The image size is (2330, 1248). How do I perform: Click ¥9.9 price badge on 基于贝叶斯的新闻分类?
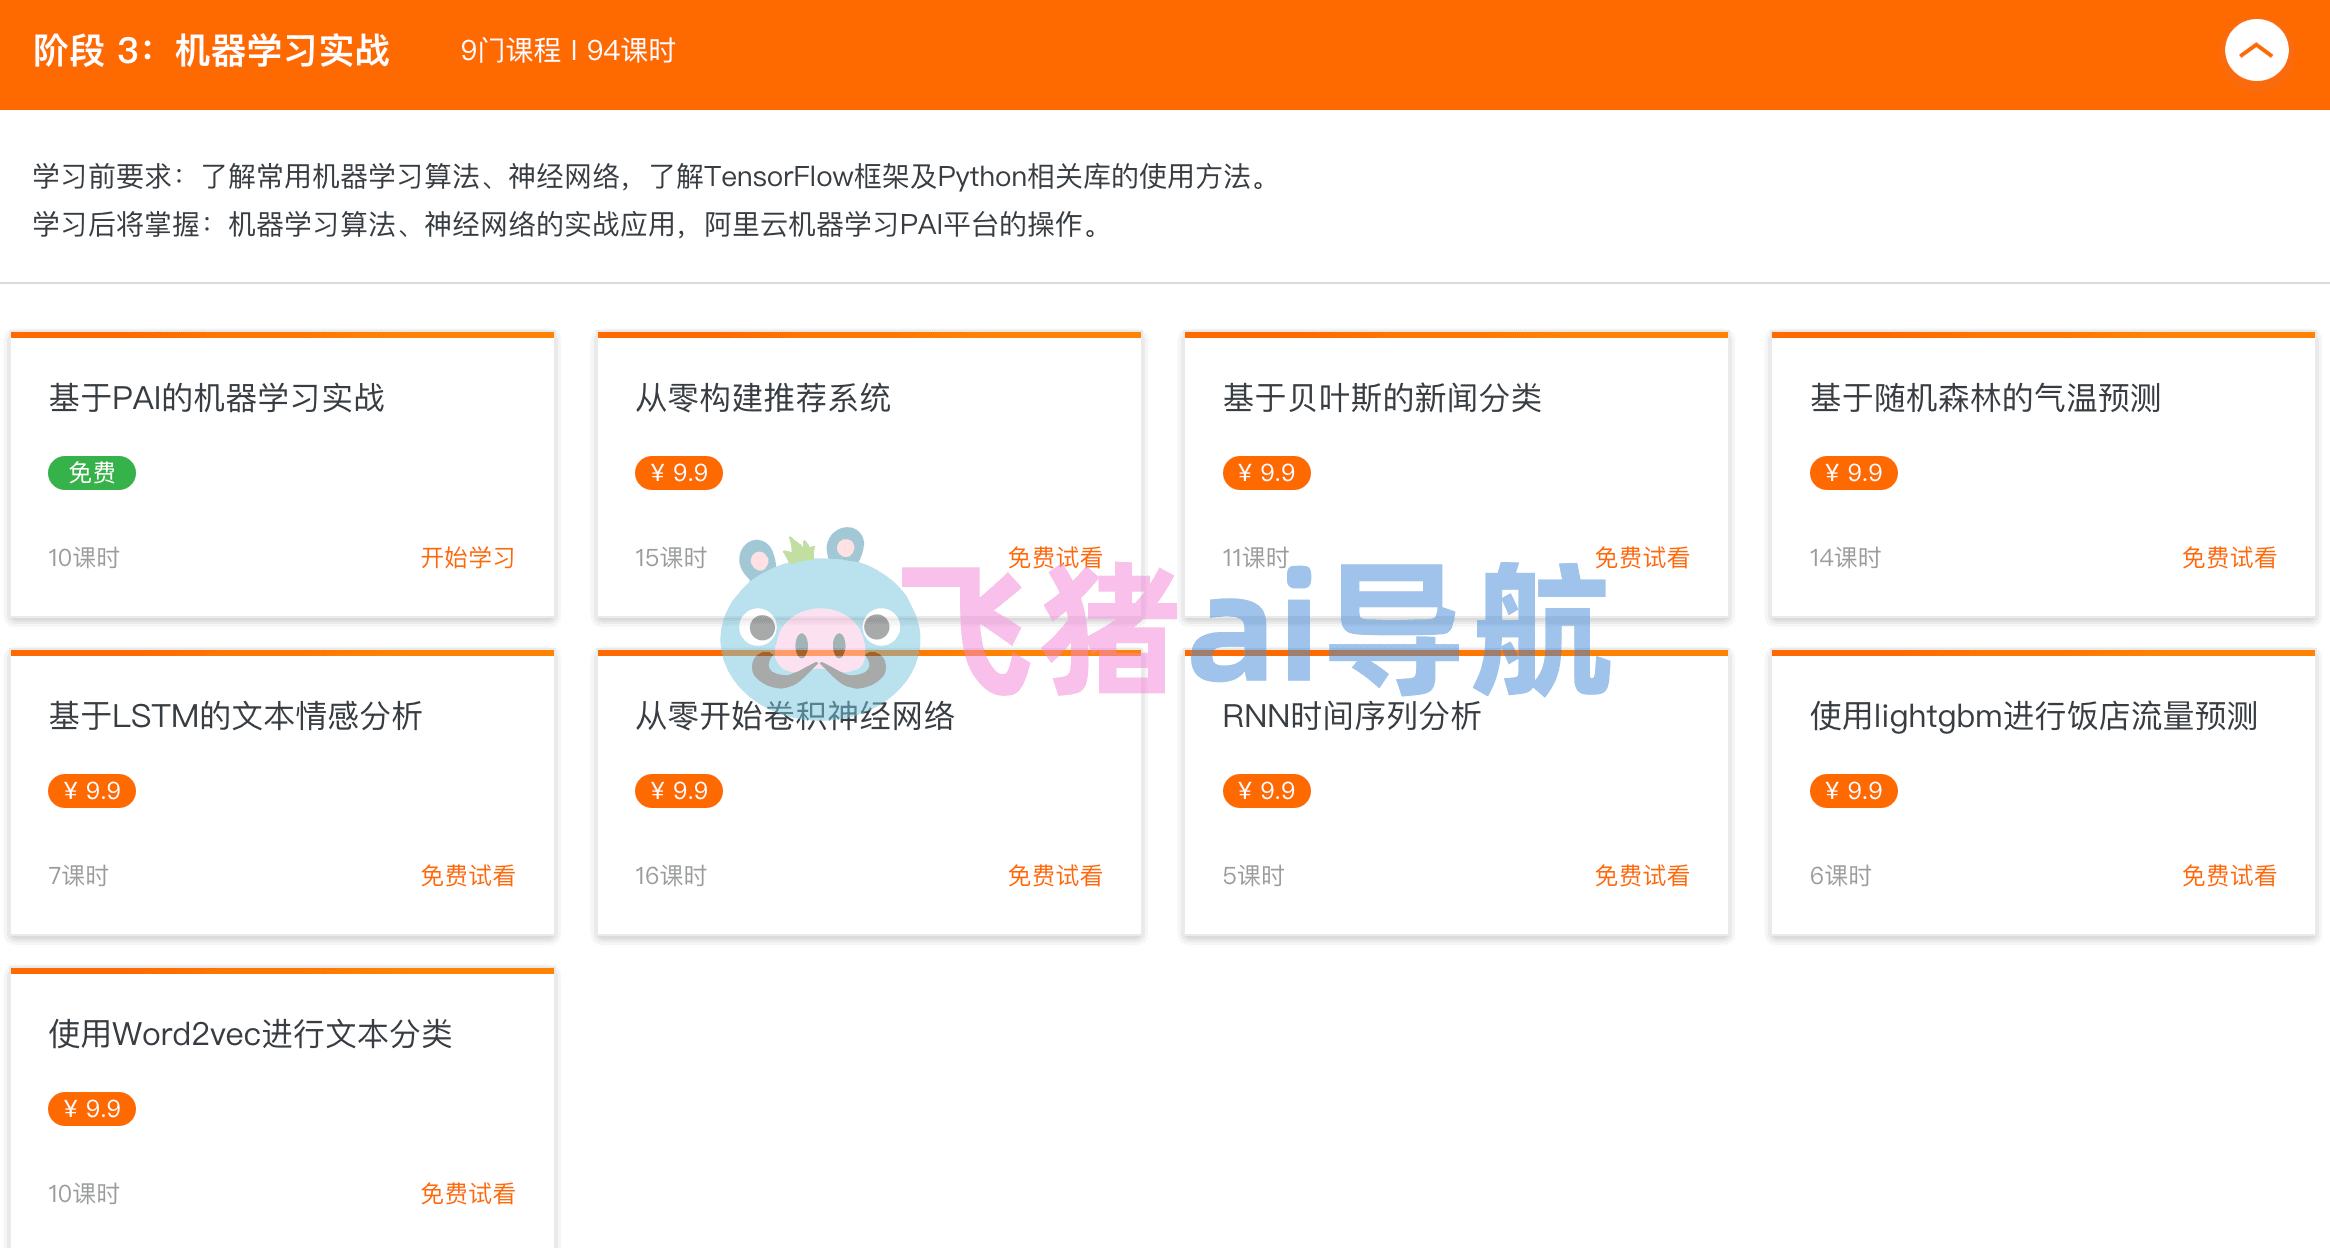[x=1266, y=472]
